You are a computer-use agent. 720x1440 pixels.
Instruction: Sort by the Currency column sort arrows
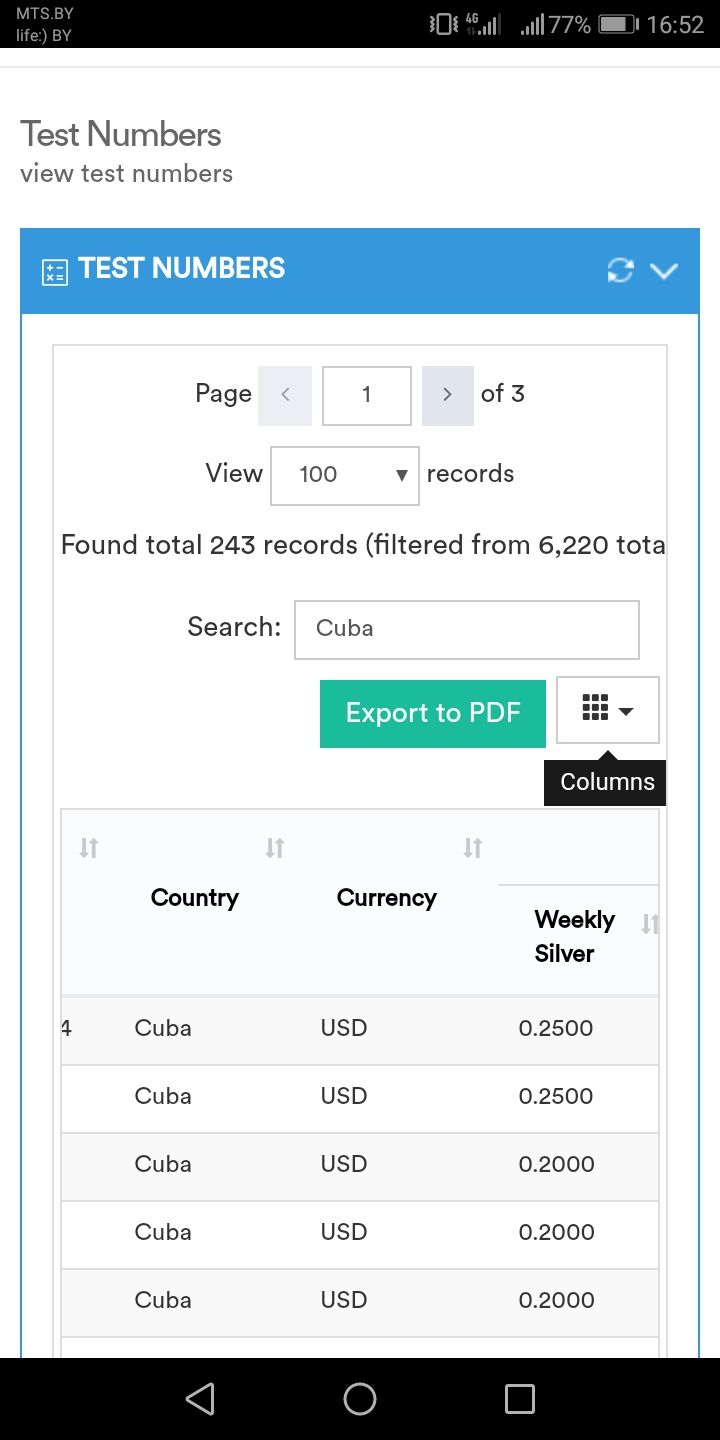tap(472, 848)
